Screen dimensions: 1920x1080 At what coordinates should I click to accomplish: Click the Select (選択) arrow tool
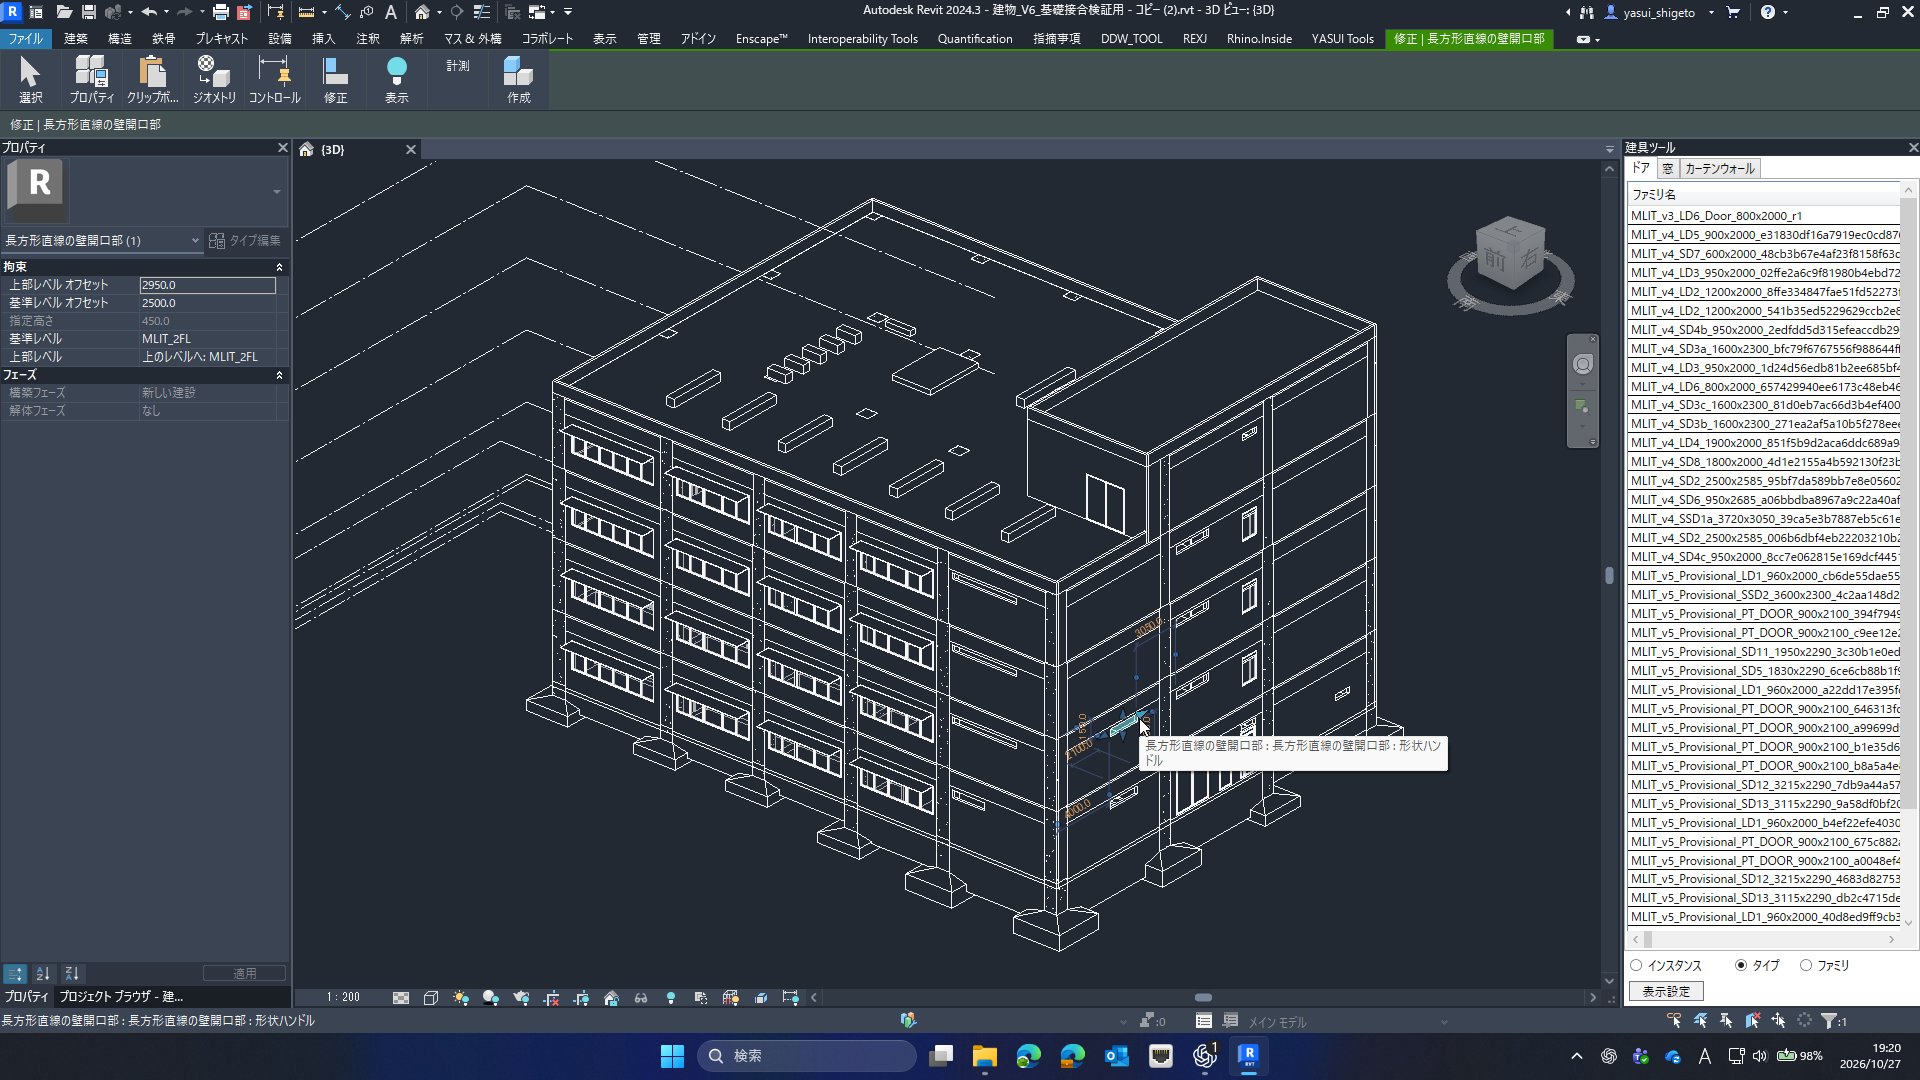point(30,79)
